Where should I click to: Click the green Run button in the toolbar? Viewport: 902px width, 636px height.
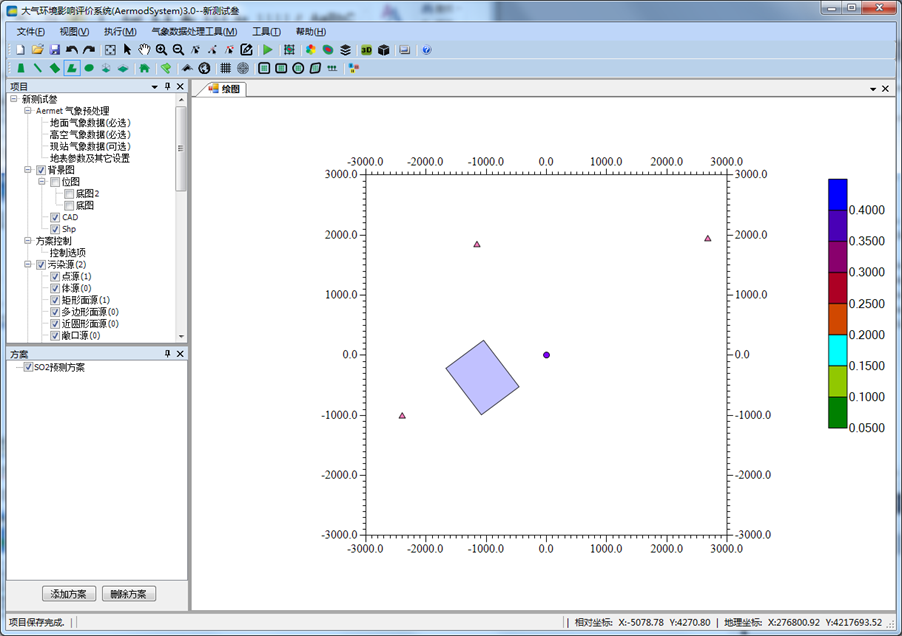267,49
